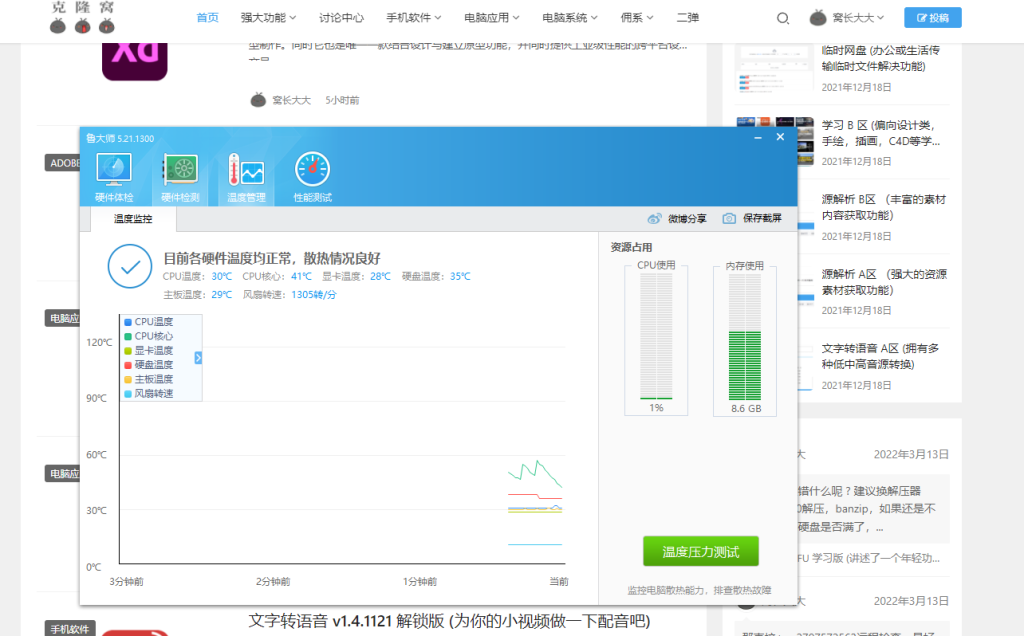Click the 鲁大师 5.21.1300 window title
The image size is (1024, 636).
(x=120, y=138)
